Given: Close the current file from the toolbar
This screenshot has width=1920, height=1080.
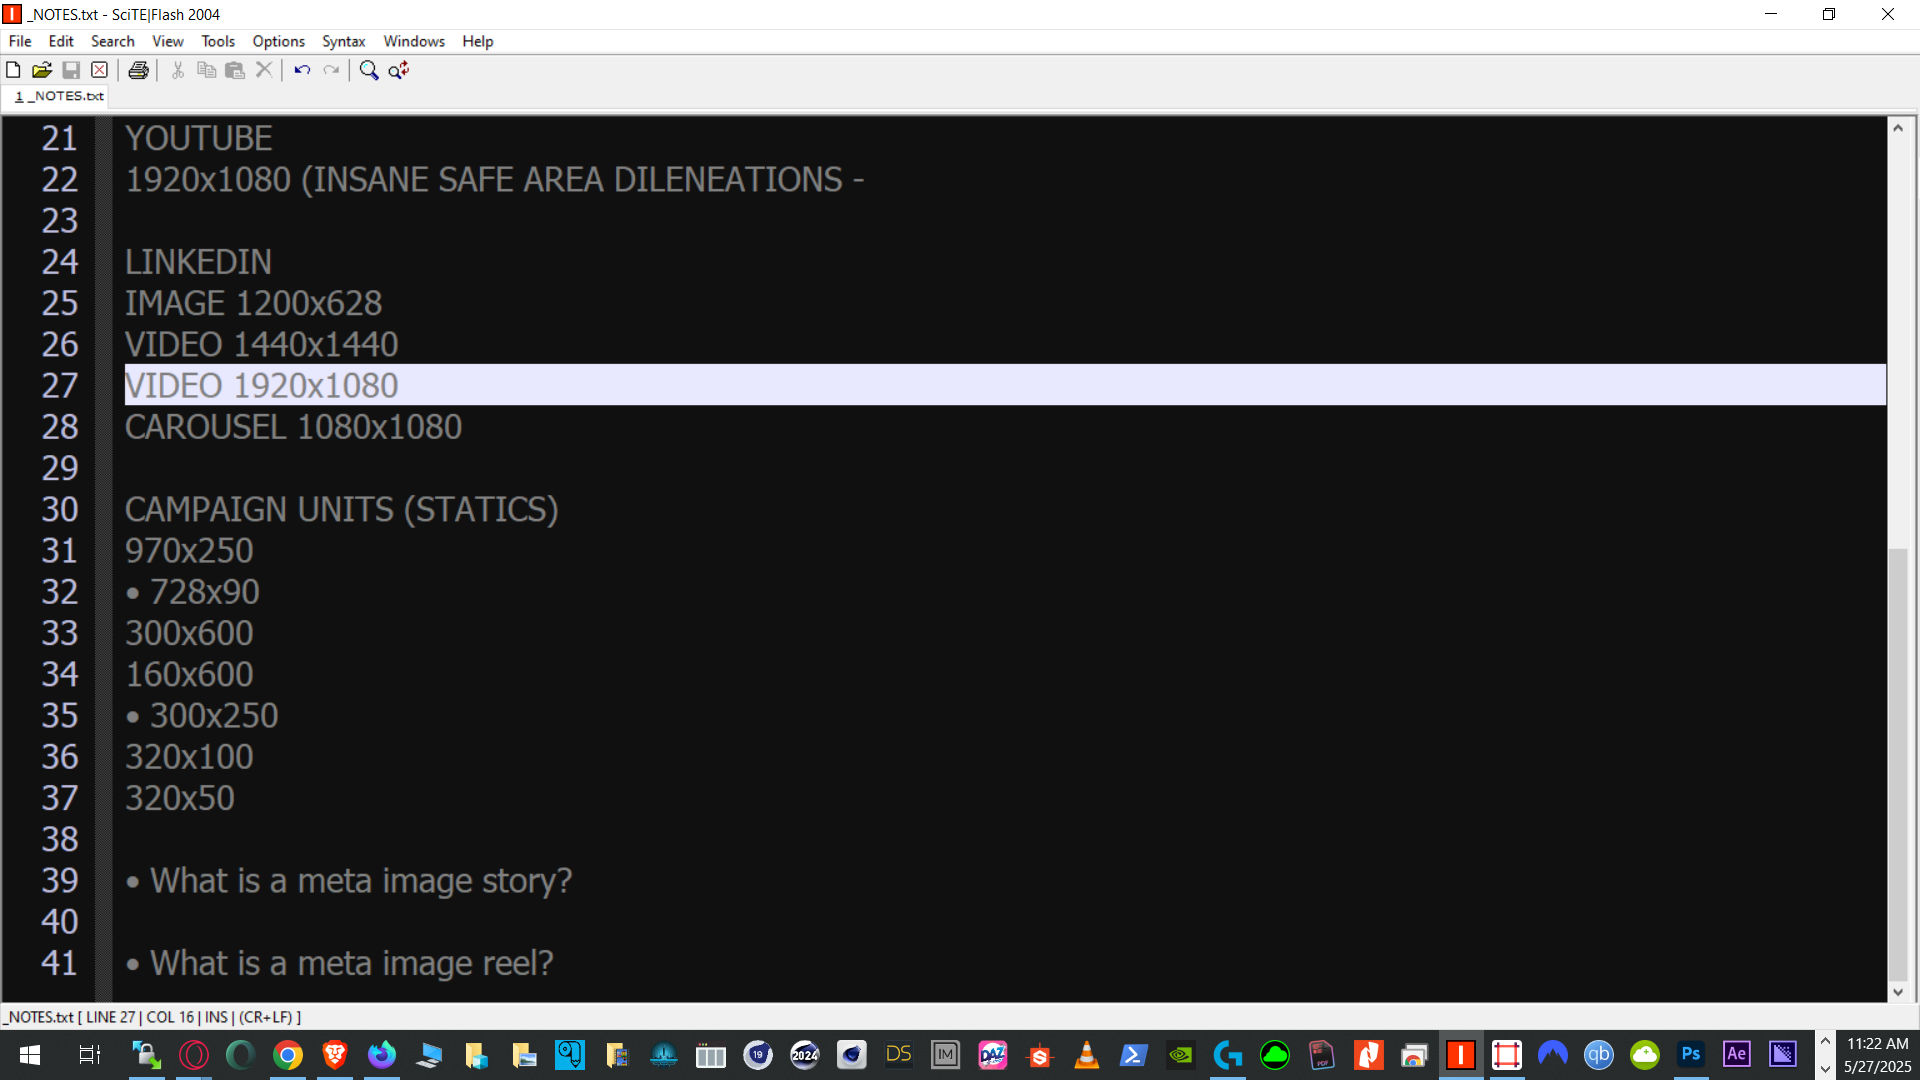Looking at the screenshot, I should tap(99, 70).
